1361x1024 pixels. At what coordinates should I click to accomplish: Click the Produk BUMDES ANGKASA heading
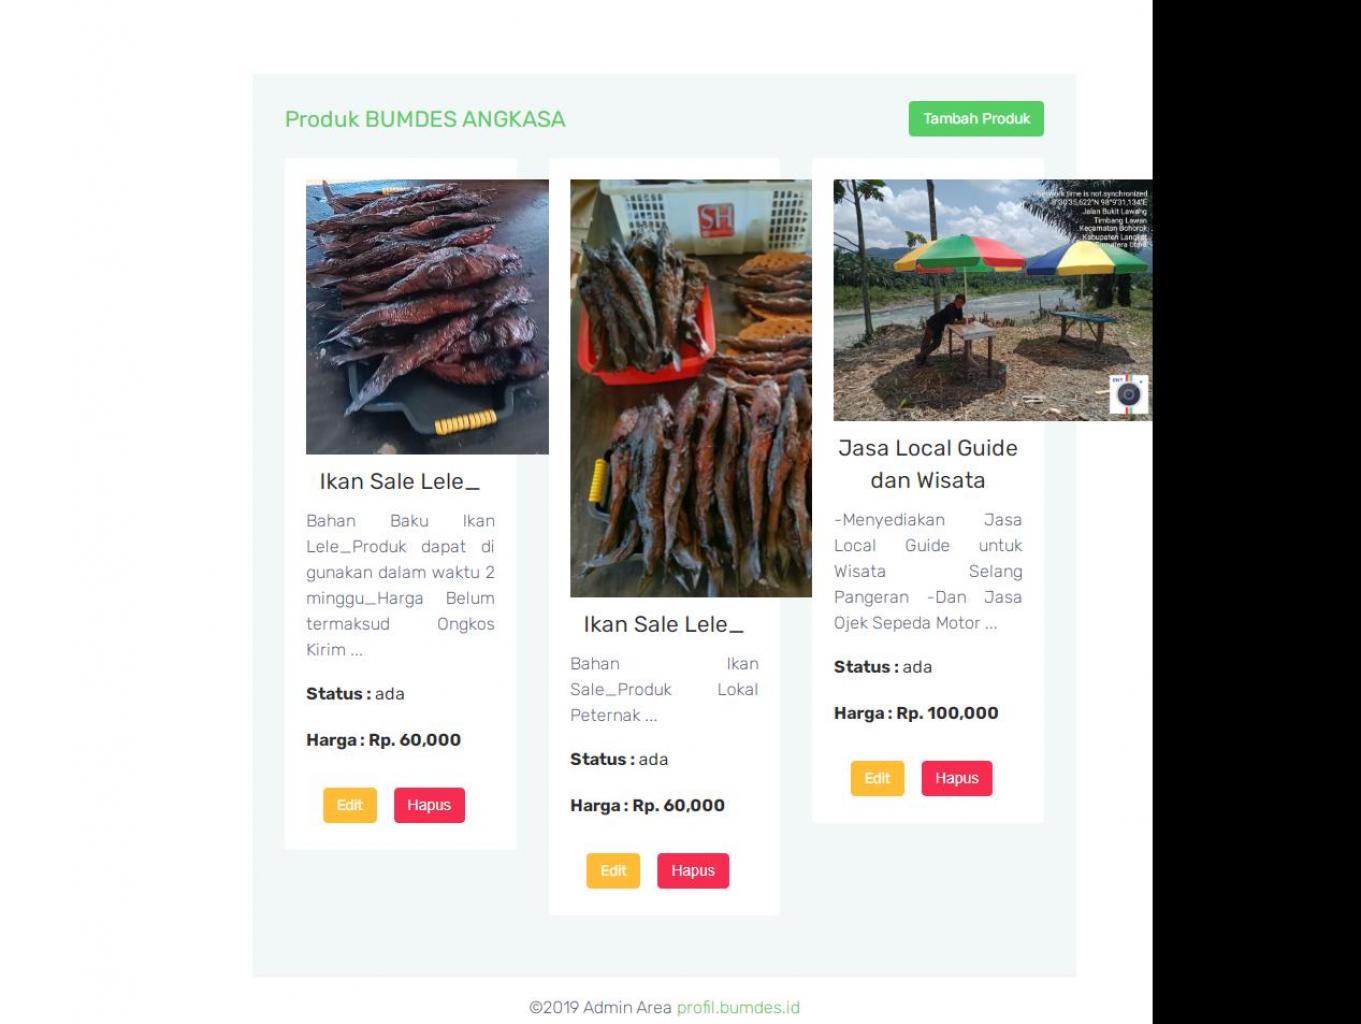tap(425, 119)
